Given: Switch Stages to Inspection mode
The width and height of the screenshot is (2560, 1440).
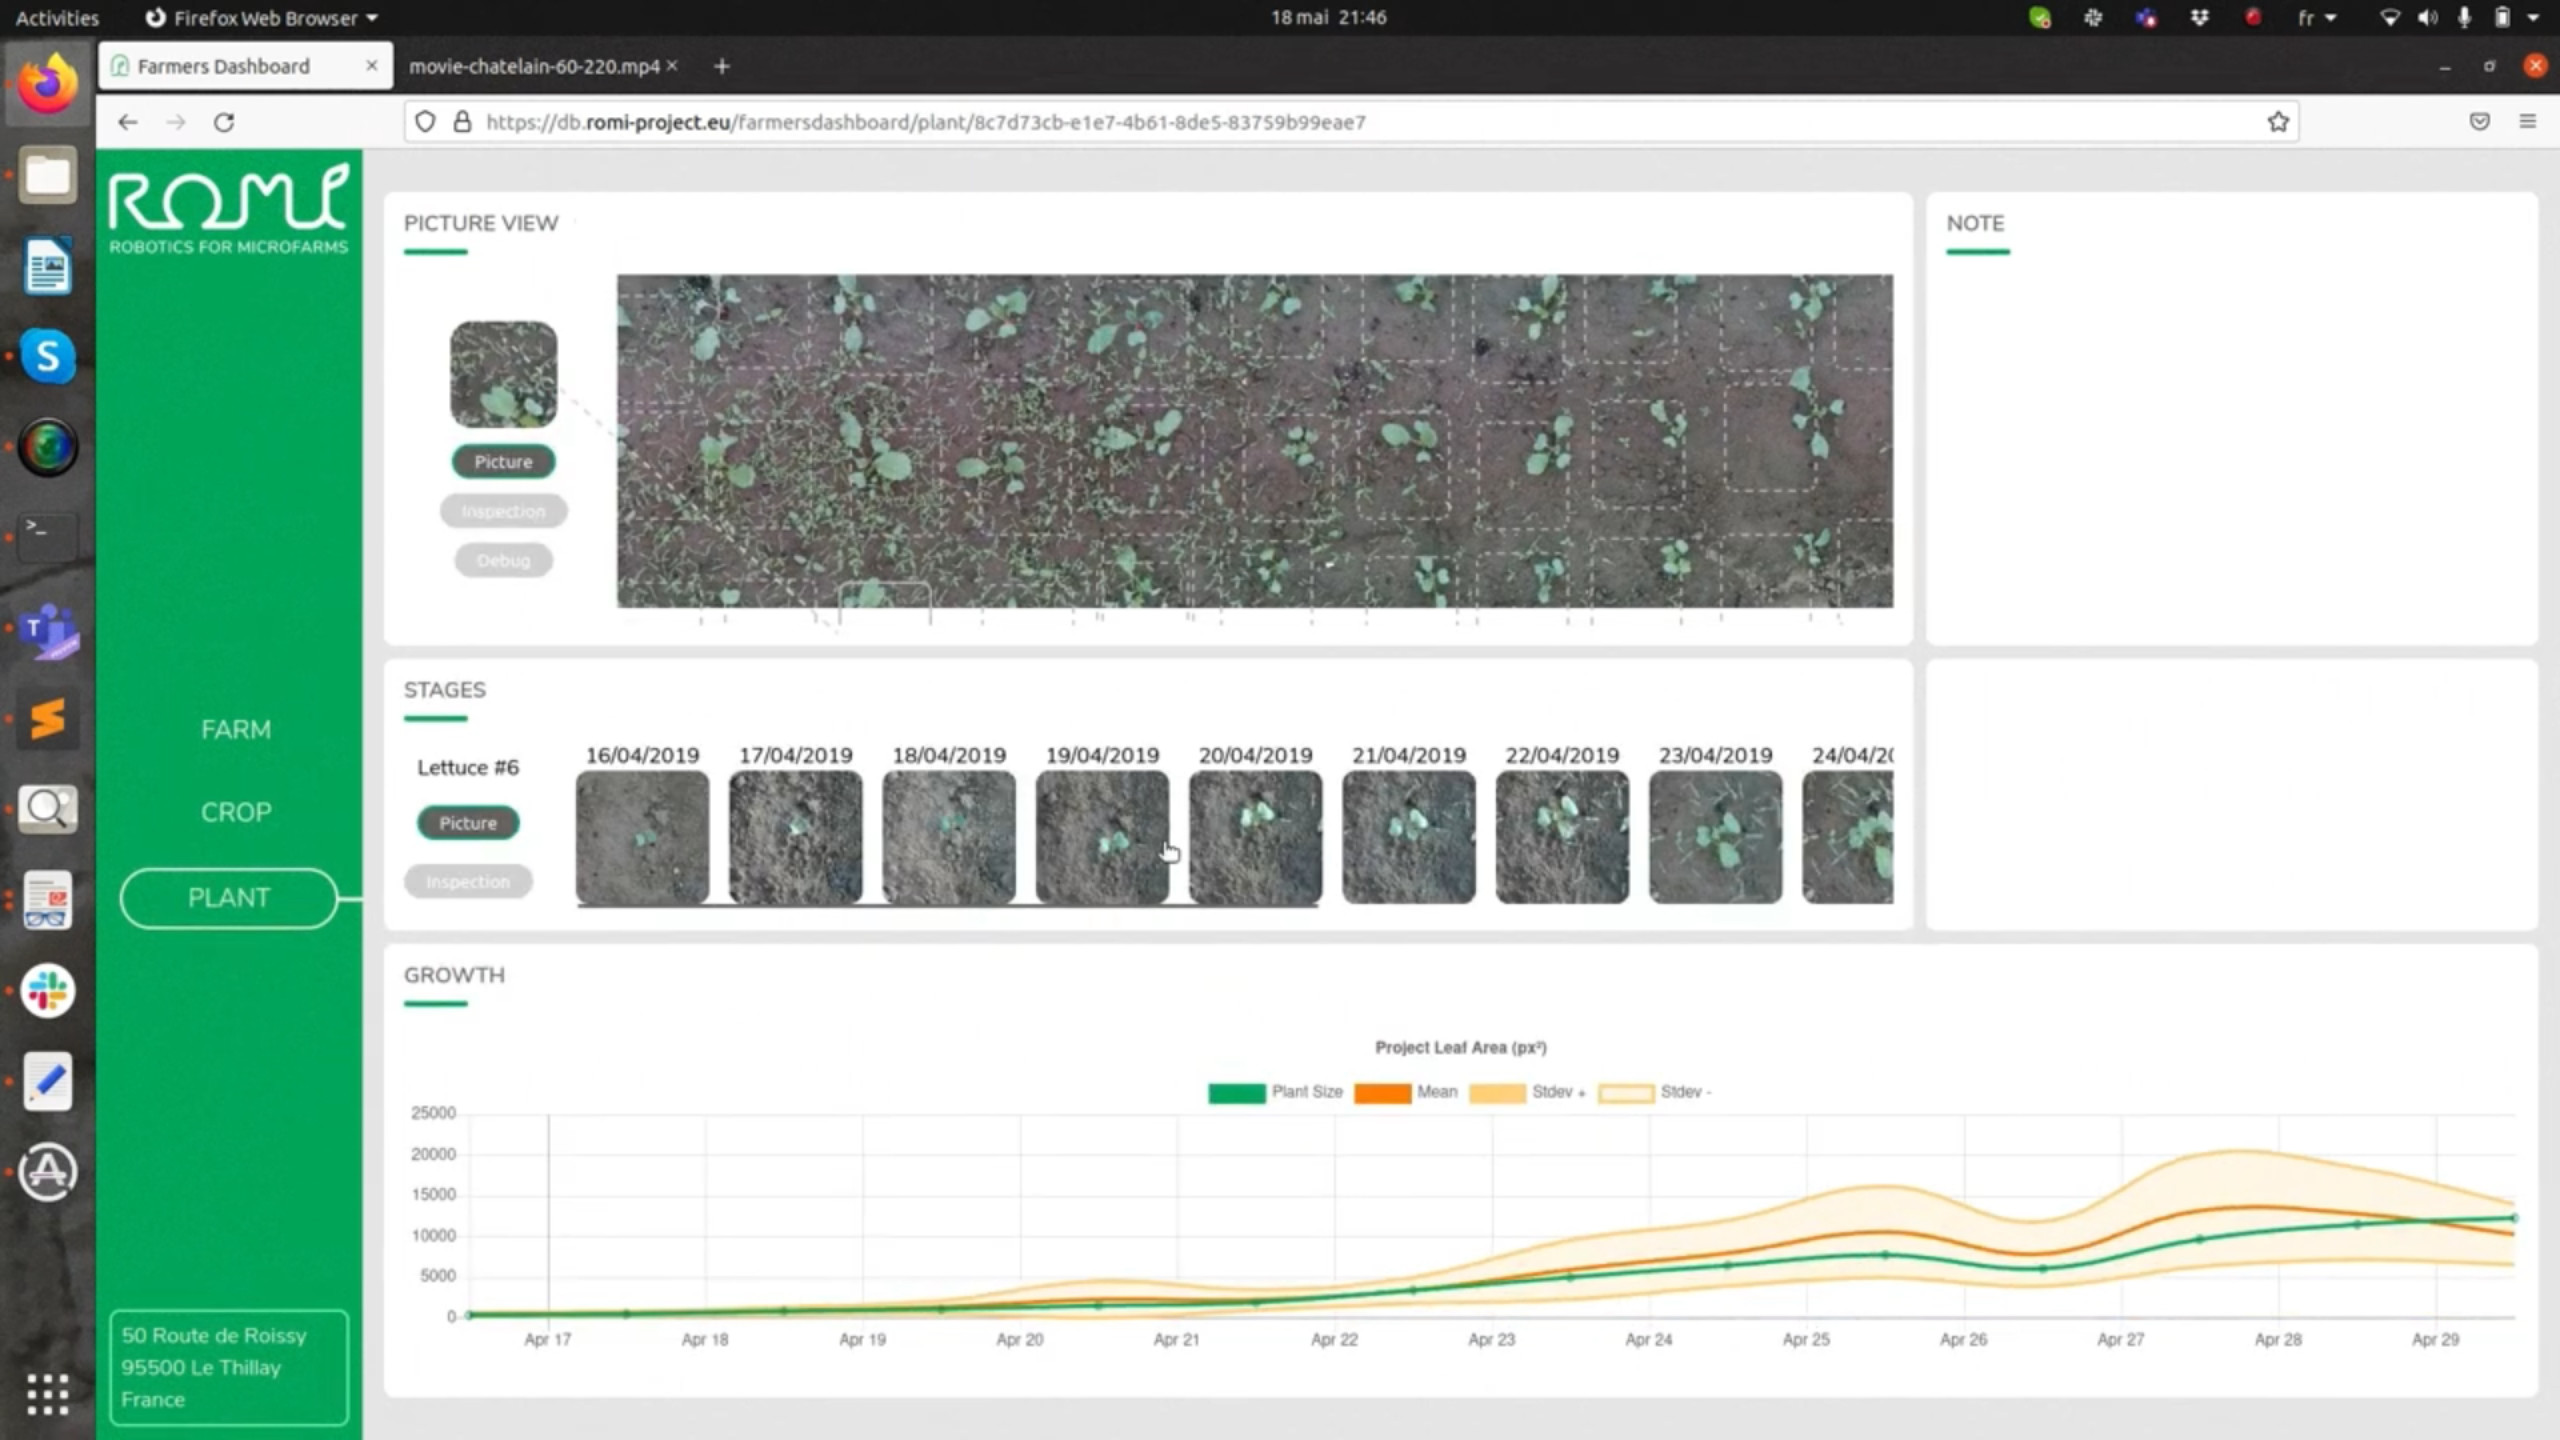Looking at the screenshot, I should pyautogui.click(x=467, y=881).
